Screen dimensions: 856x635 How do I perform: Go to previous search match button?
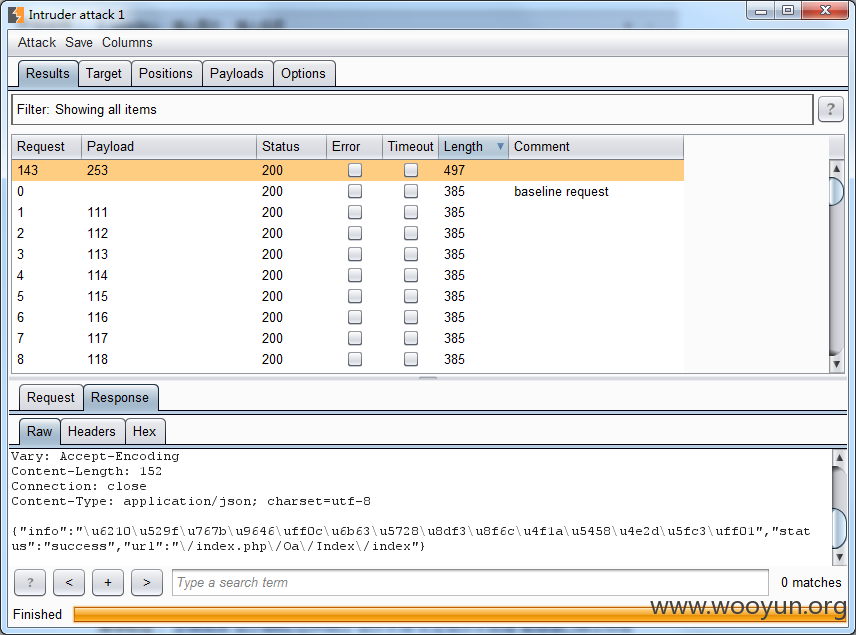click(69, 583)
